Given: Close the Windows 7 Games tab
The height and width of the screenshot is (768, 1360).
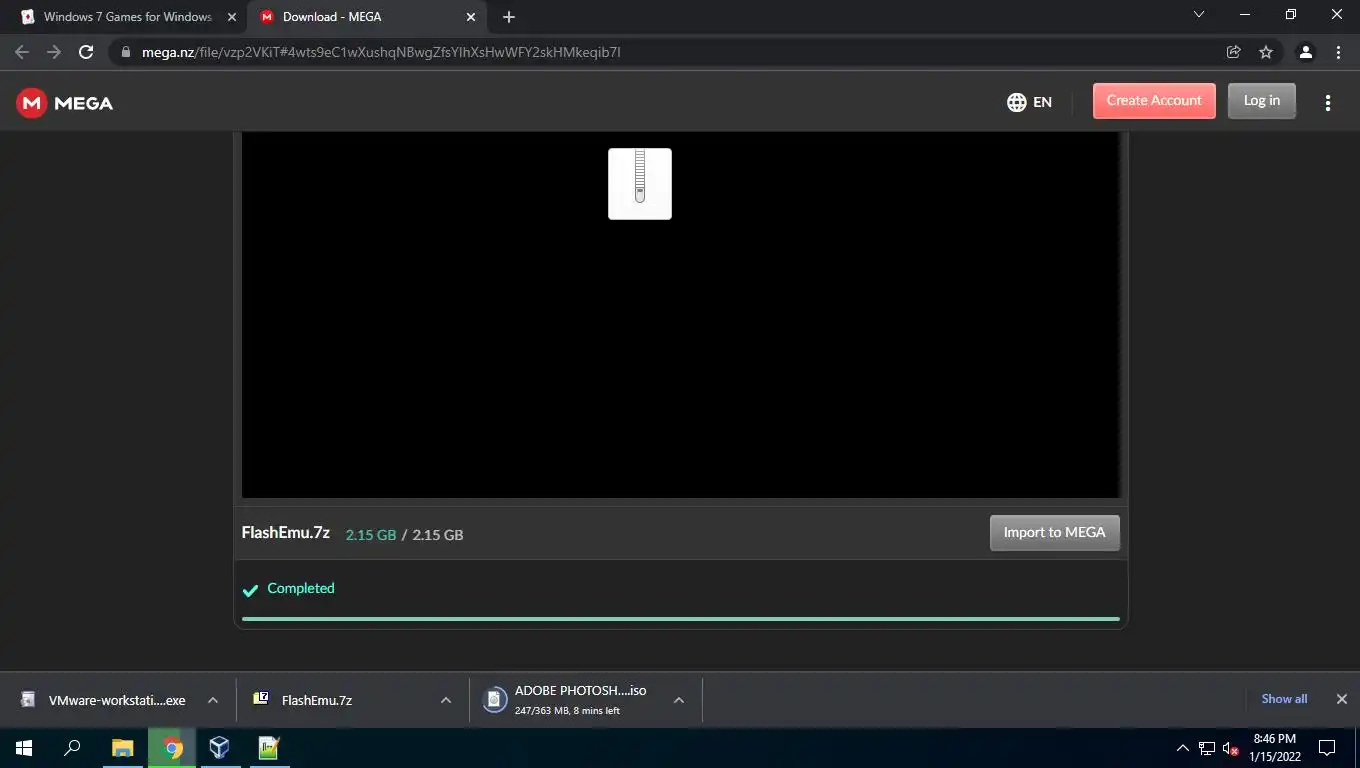Looking at the screenshot, I should 232,17.
